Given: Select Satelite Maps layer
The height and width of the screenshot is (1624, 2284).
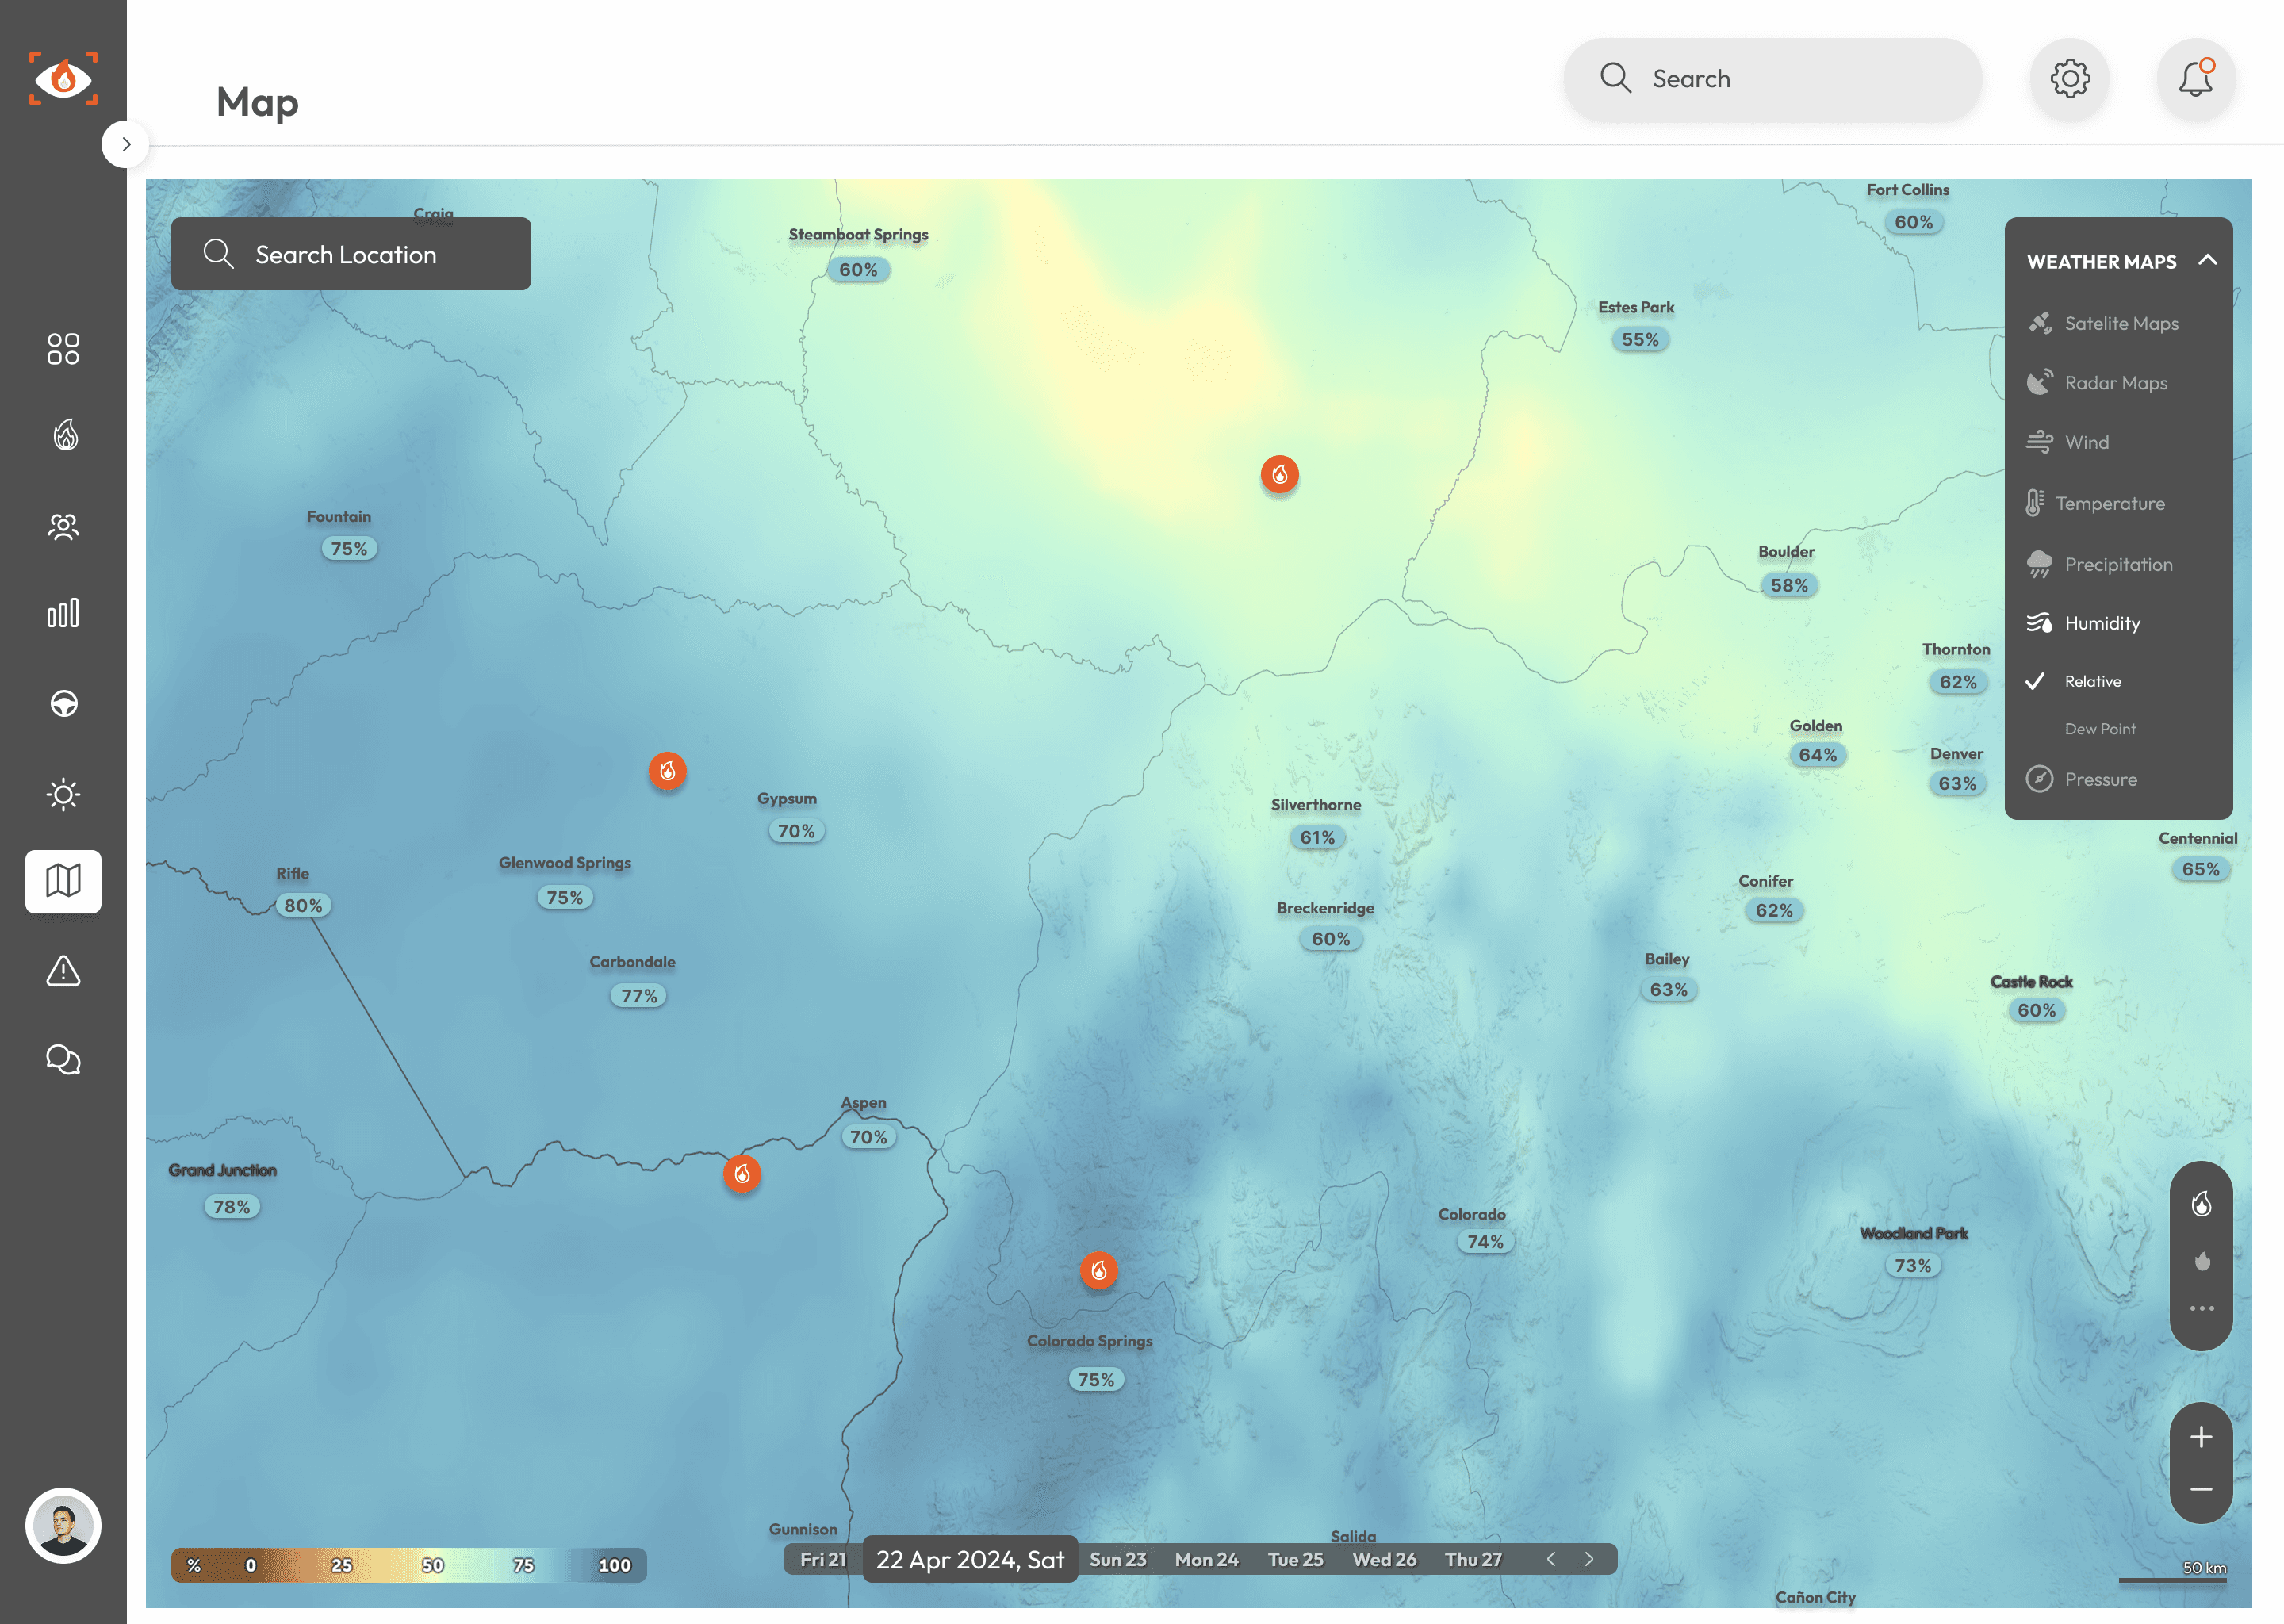Looking at the screenshot, I should coord(2103,323).
